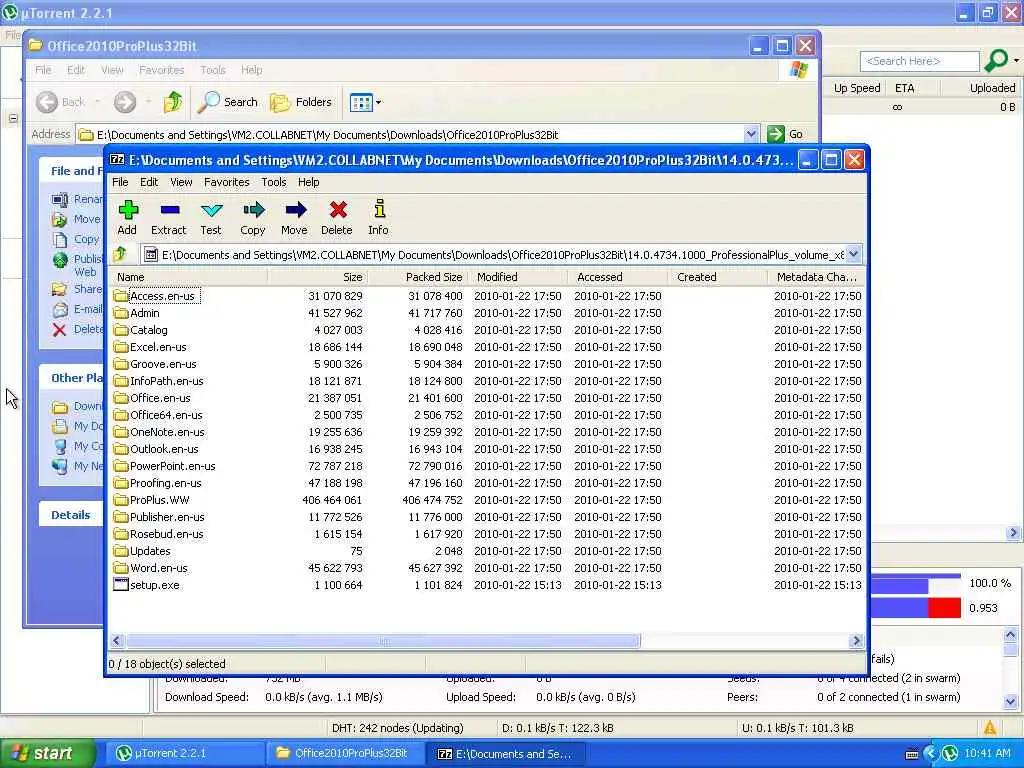
Task: Go up one folder level in 7-Zip
Action: [x=120, y=254]
